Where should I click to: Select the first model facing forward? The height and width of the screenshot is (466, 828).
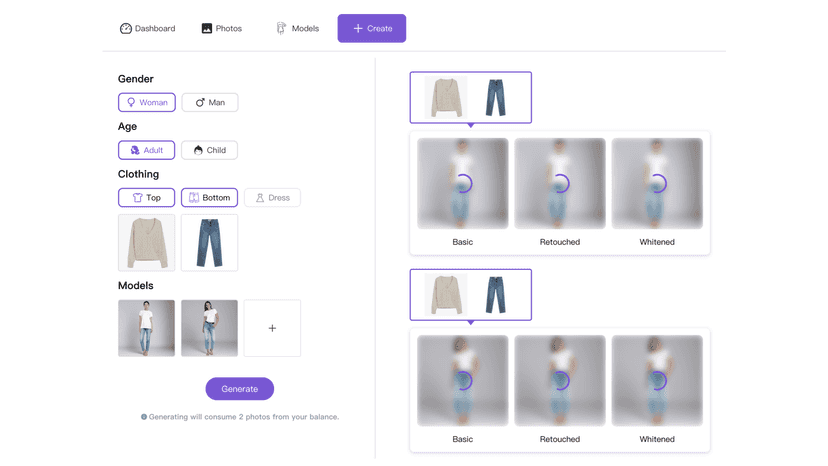[146, 328]
